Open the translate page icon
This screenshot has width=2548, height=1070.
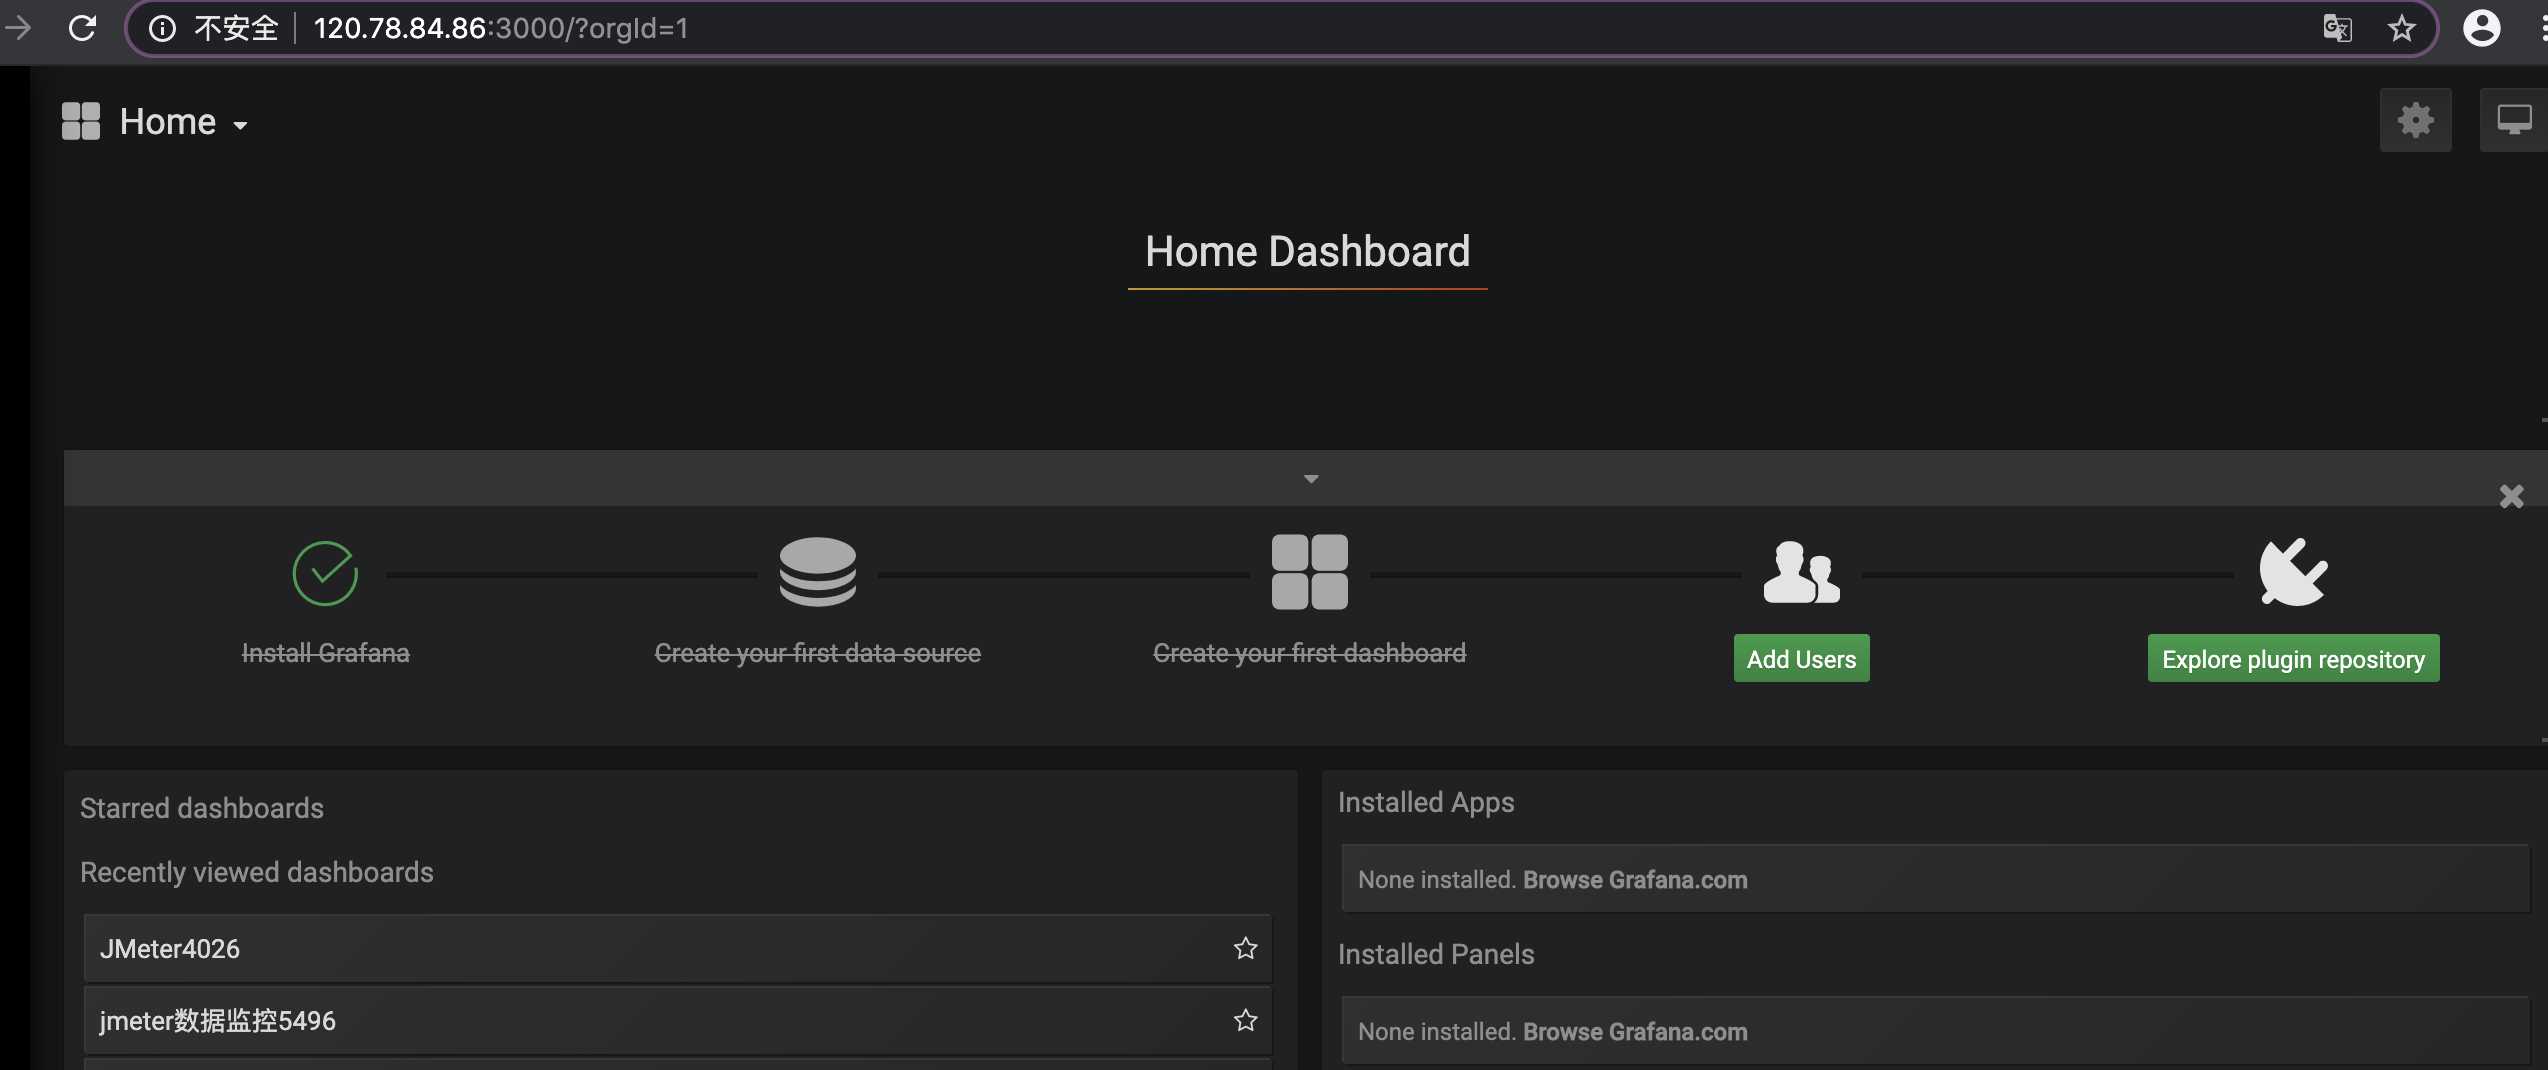point(2337,28)
